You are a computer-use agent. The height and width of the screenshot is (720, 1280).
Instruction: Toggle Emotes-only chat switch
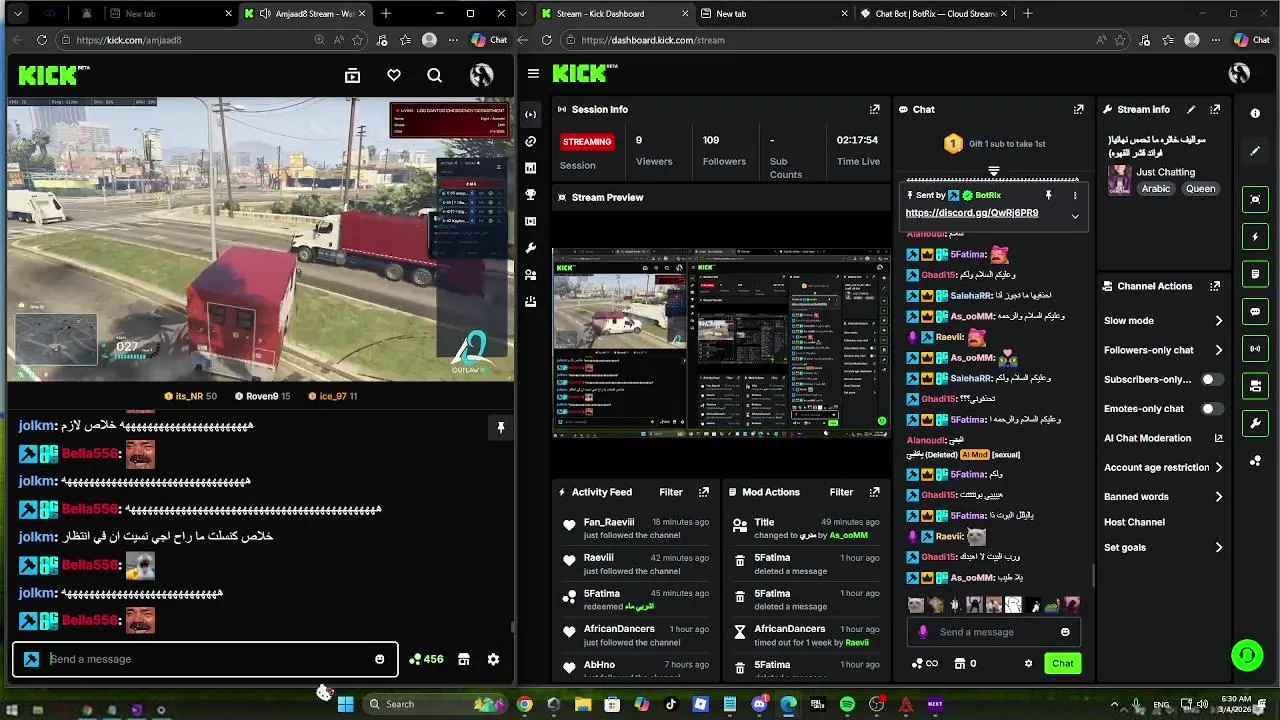[1212, 409]
